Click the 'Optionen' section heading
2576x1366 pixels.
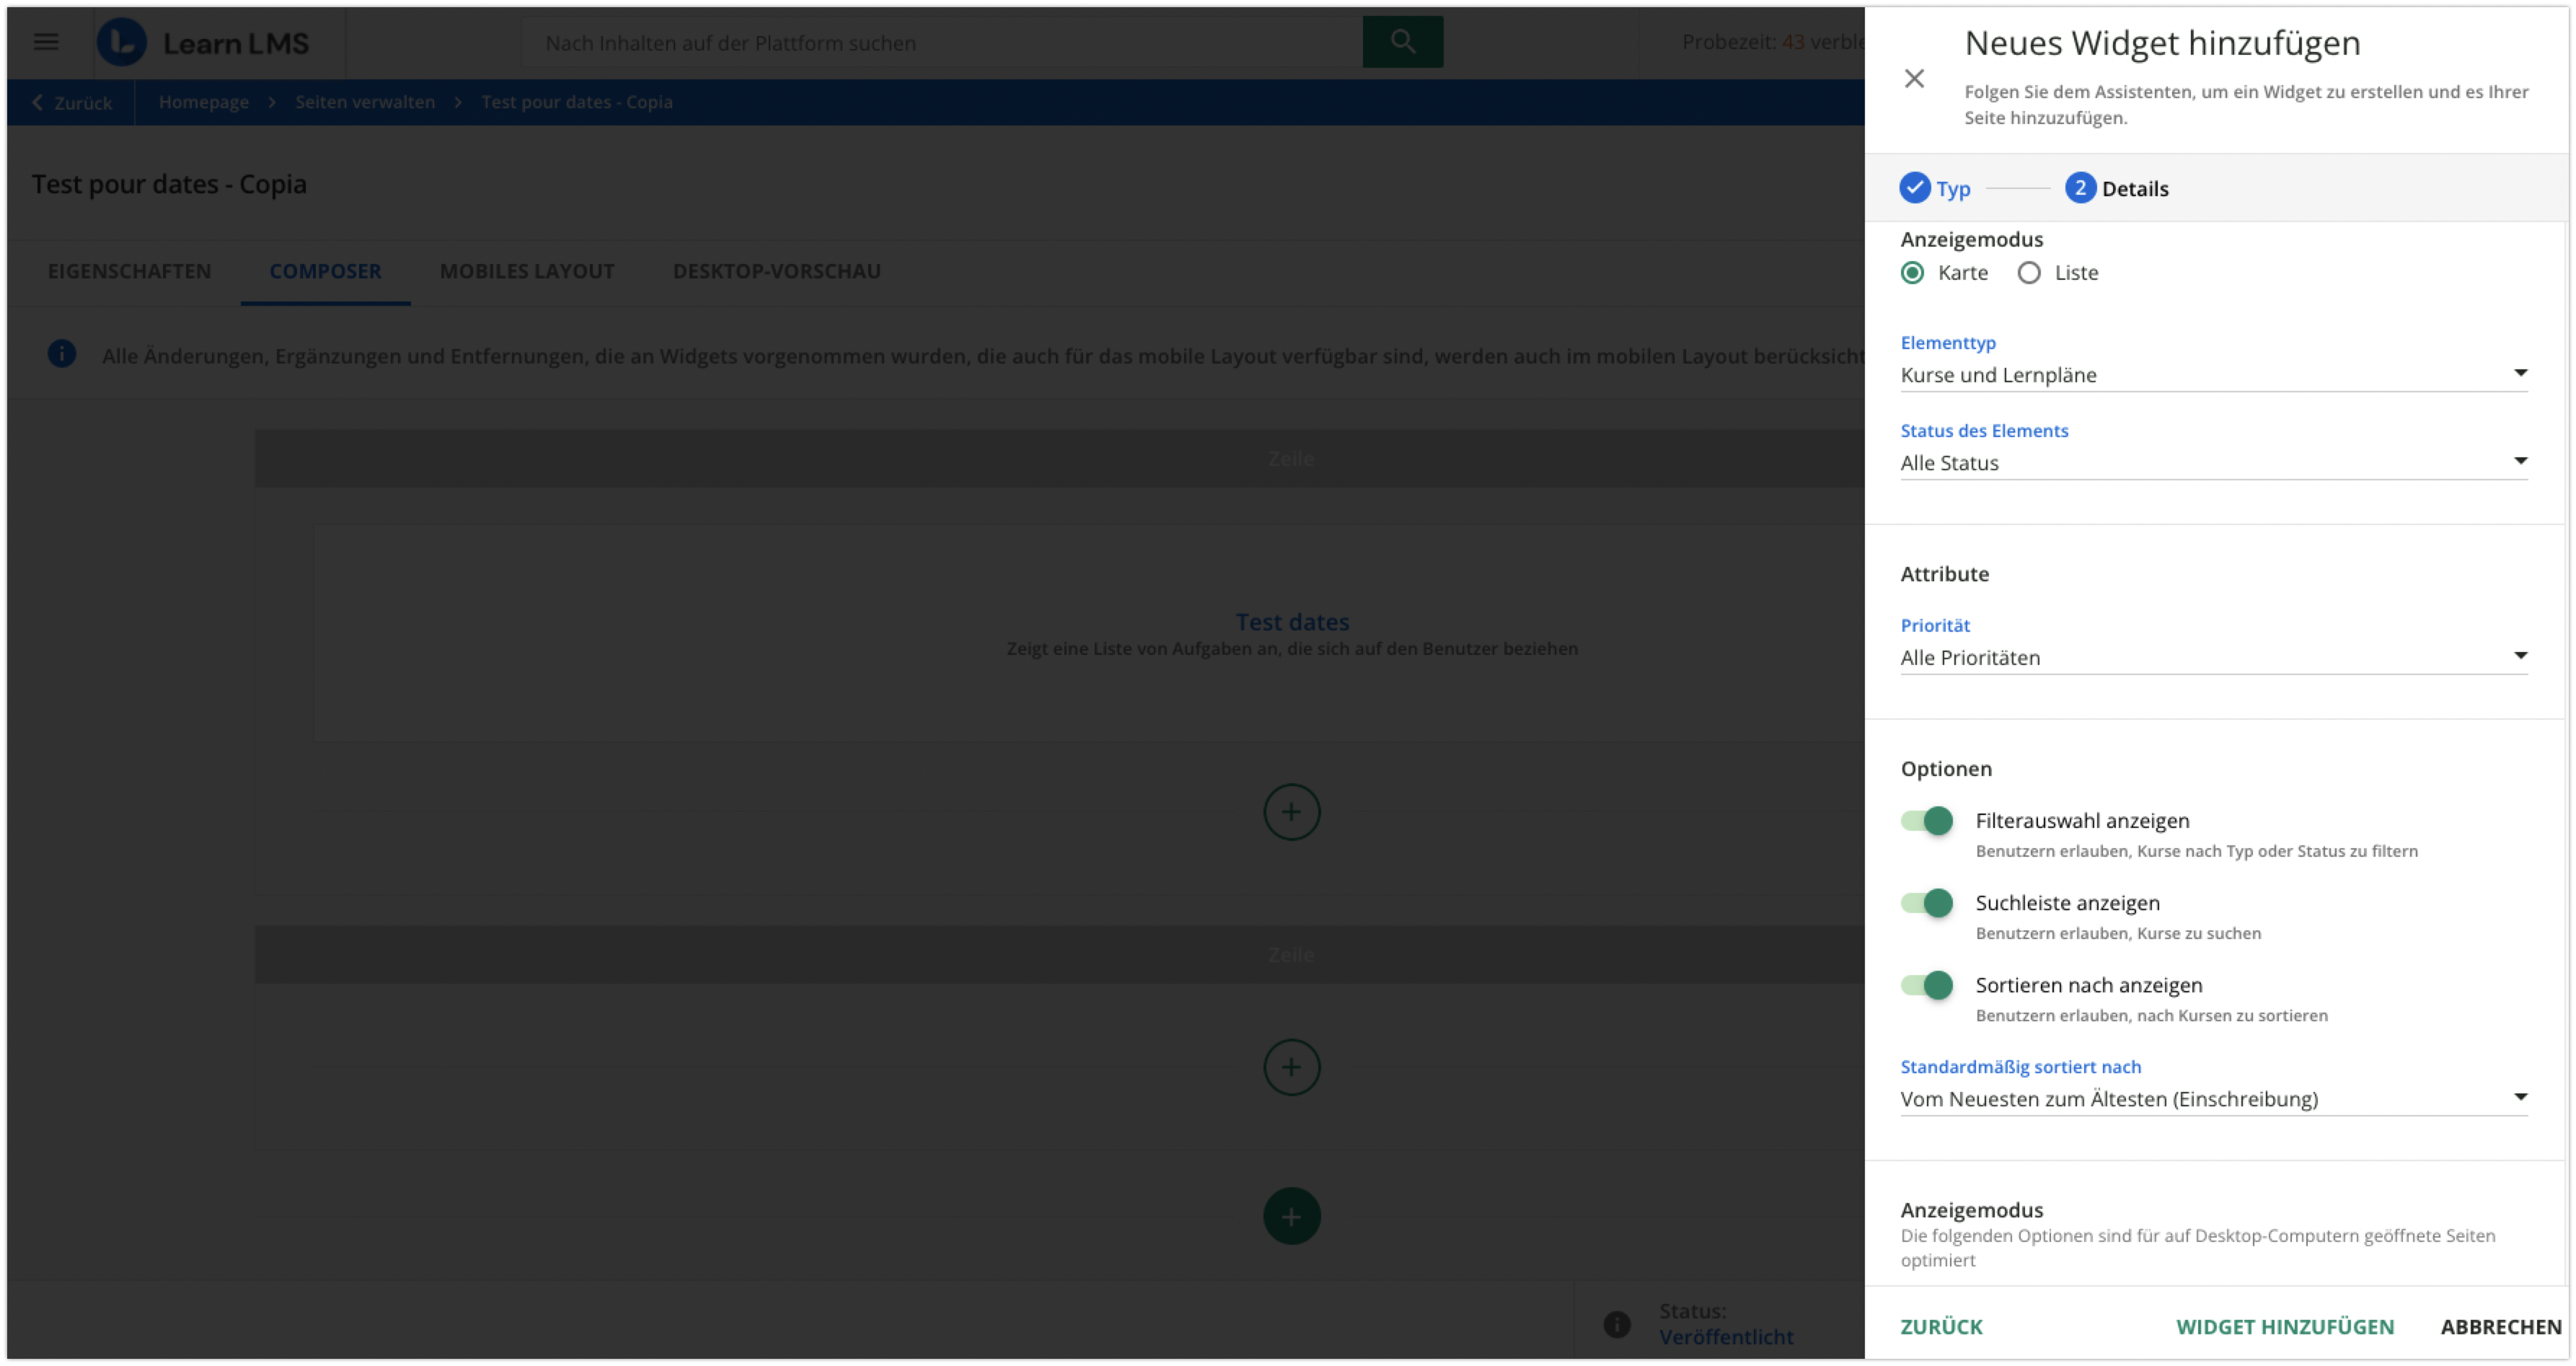1945,768
